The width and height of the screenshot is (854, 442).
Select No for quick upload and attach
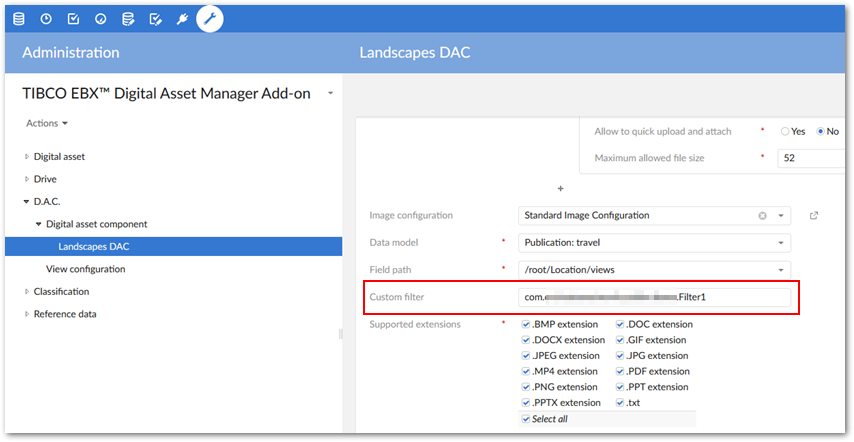(x=820, y=131)
